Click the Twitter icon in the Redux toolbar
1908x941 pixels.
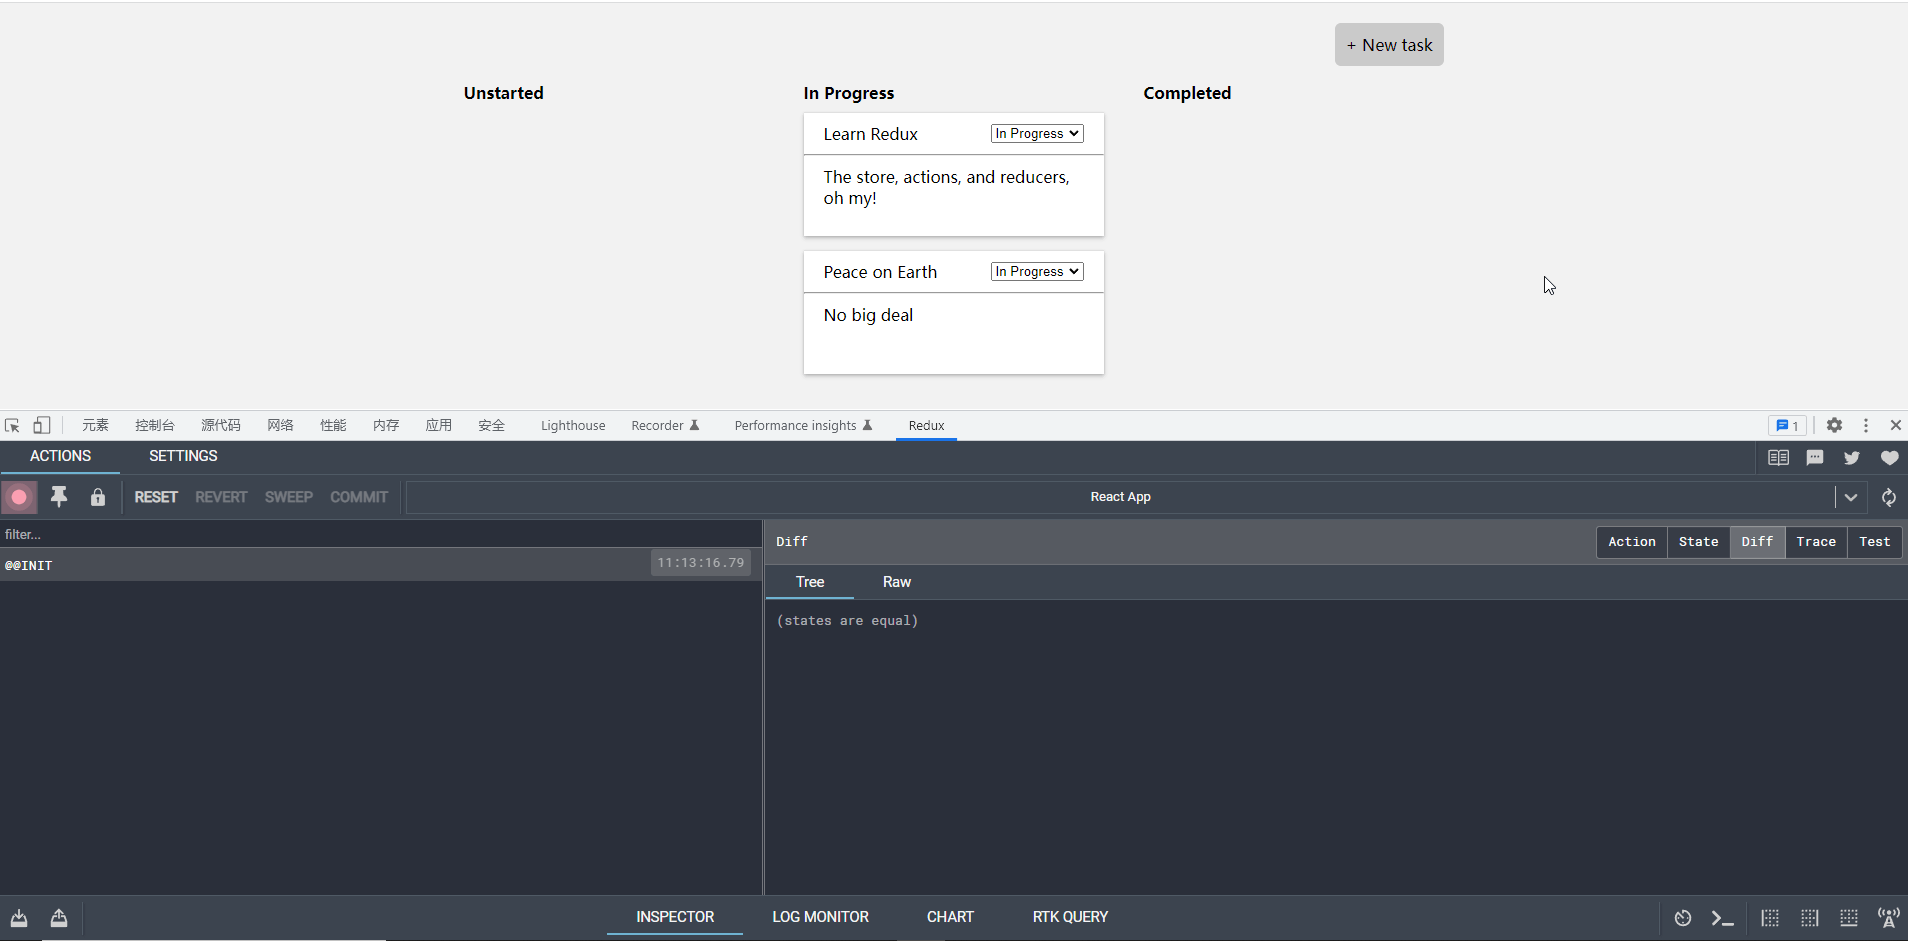point(1851,458)
